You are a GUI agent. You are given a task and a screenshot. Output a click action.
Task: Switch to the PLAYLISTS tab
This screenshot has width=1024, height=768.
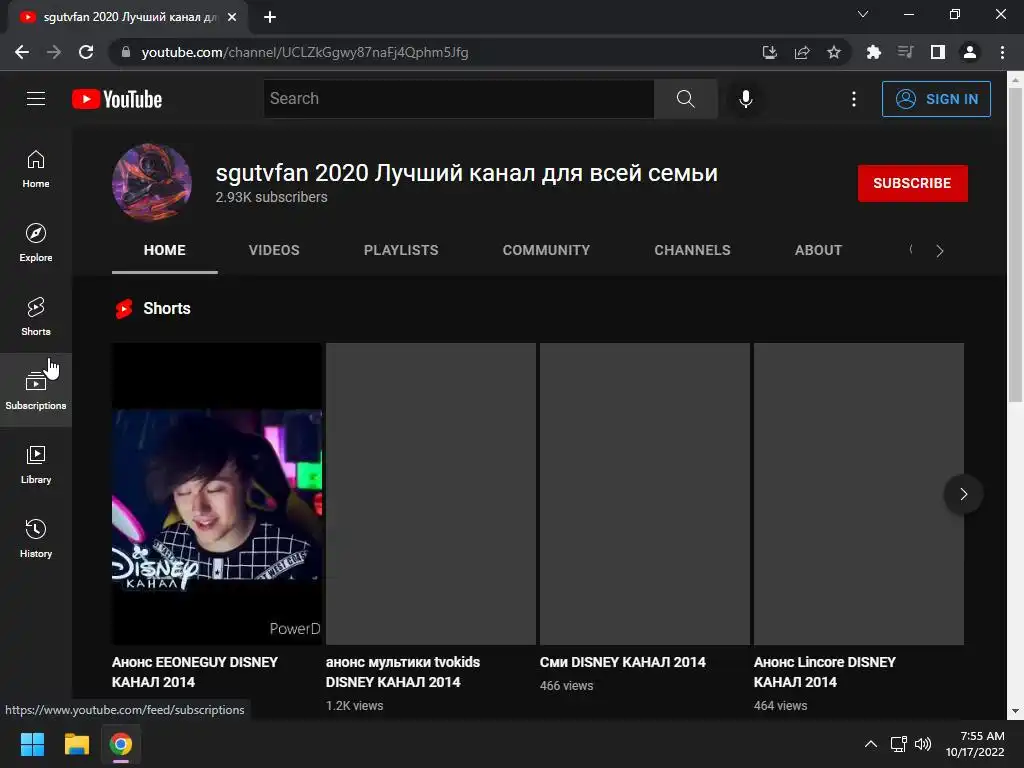(401, 250)
